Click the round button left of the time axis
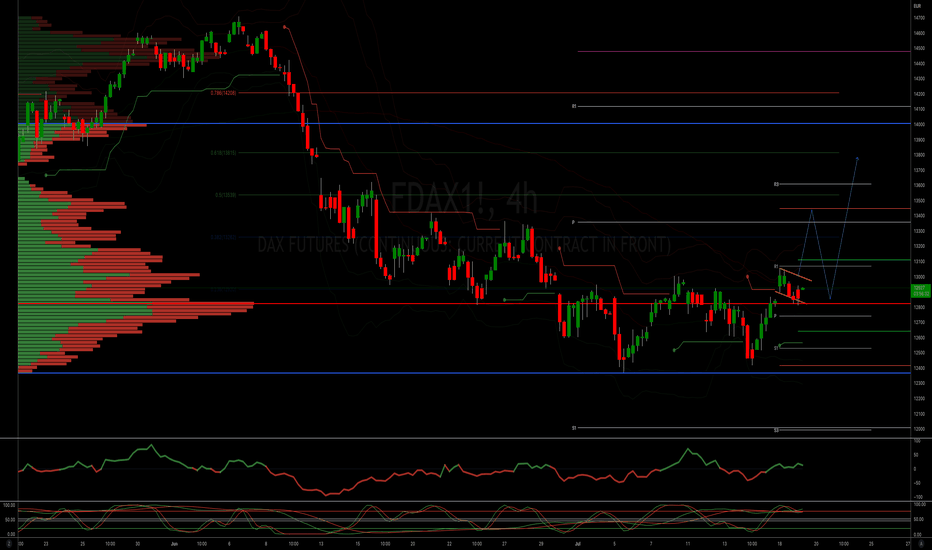932x550 pixels. [x=9, y=543]
